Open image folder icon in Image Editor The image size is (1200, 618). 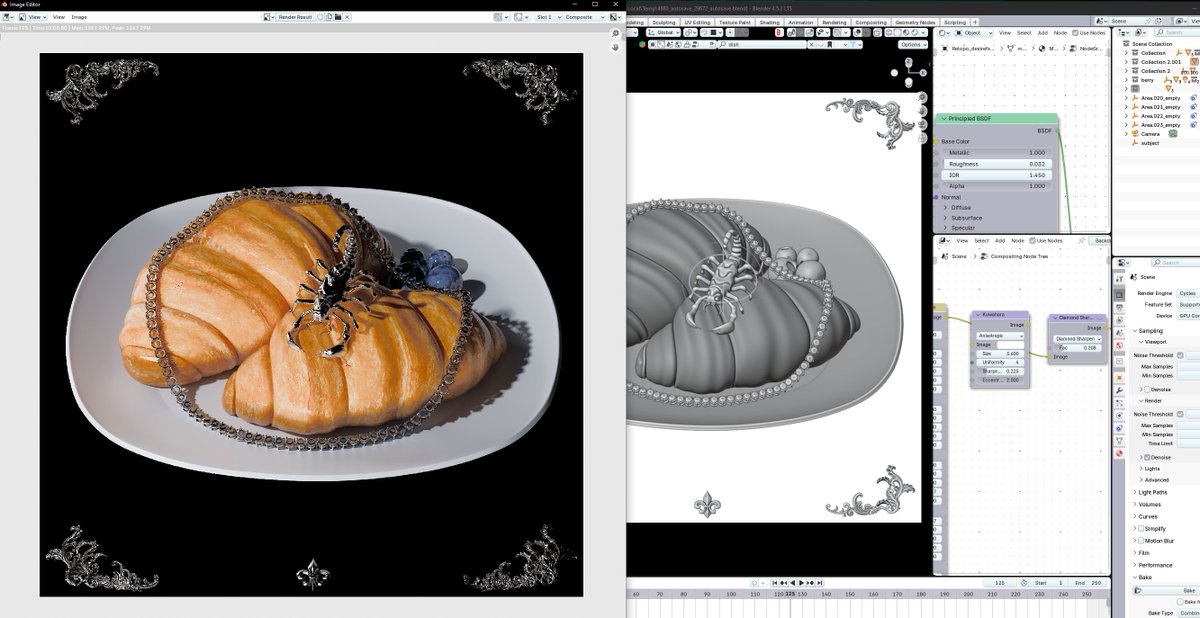point(339,17)
